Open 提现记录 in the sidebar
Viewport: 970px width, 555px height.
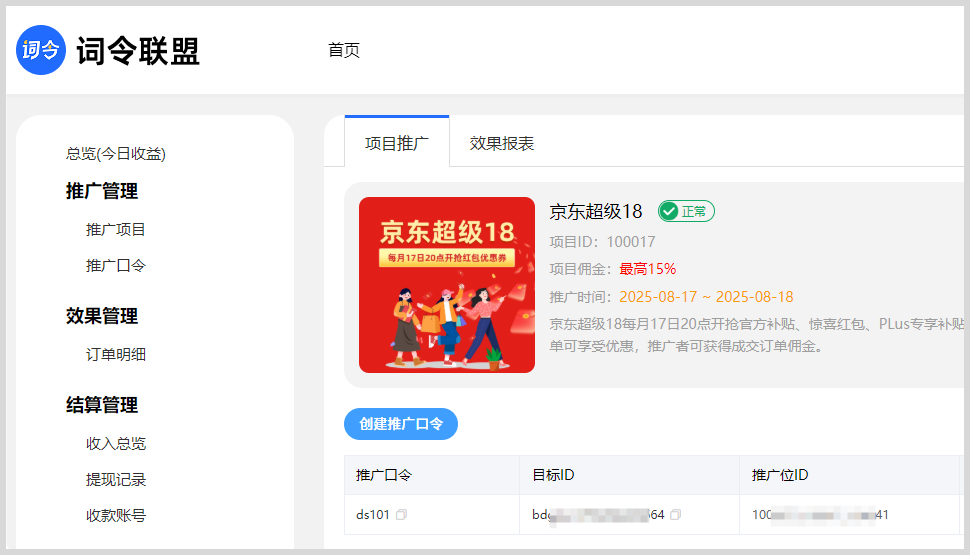click(116, 480)
